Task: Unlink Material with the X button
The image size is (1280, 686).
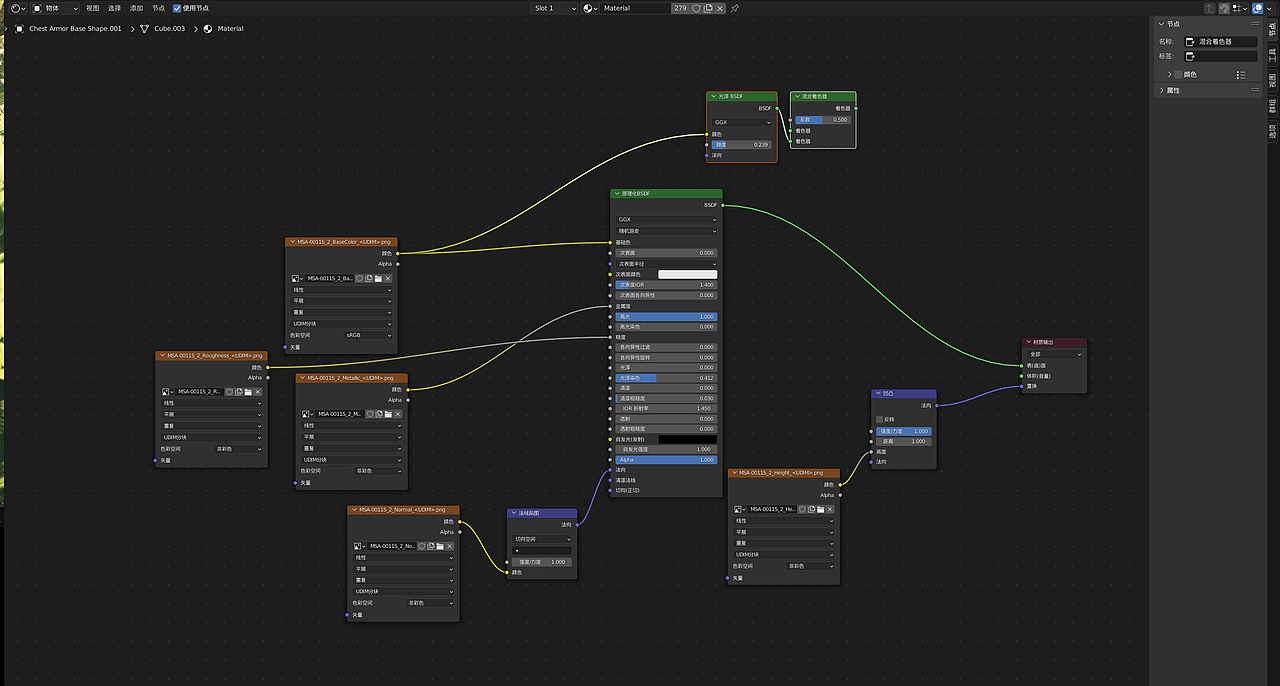Action: pos(721,8)
